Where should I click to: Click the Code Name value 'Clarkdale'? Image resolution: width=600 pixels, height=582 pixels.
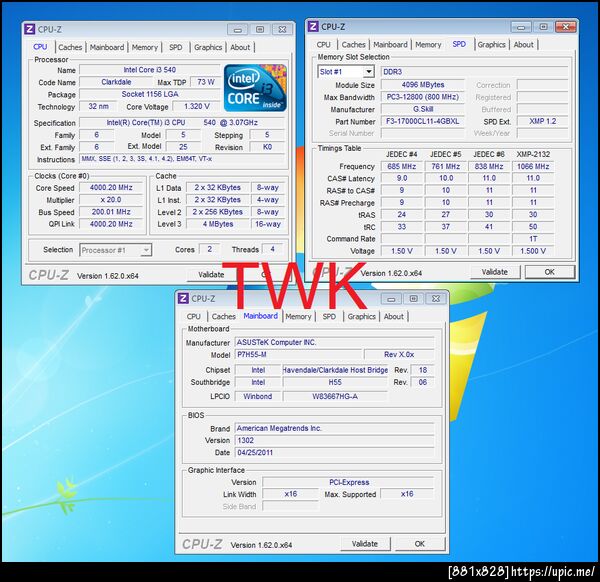116,82
